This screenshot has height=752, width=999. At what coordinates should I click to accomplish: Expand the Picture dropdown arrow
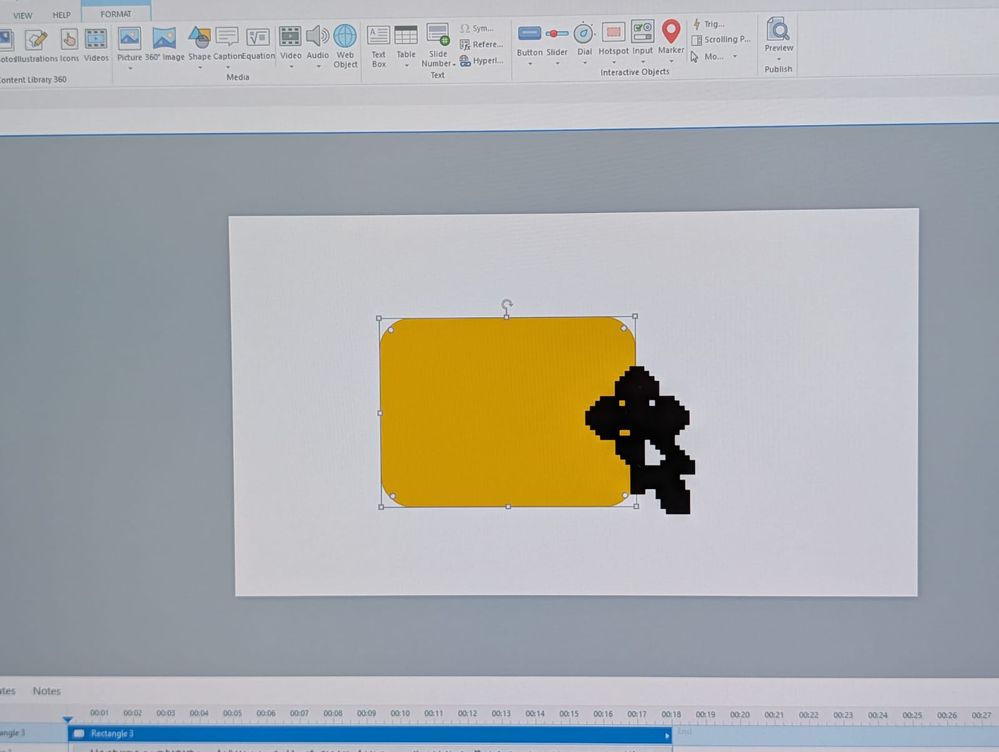(x=129, y=68)
